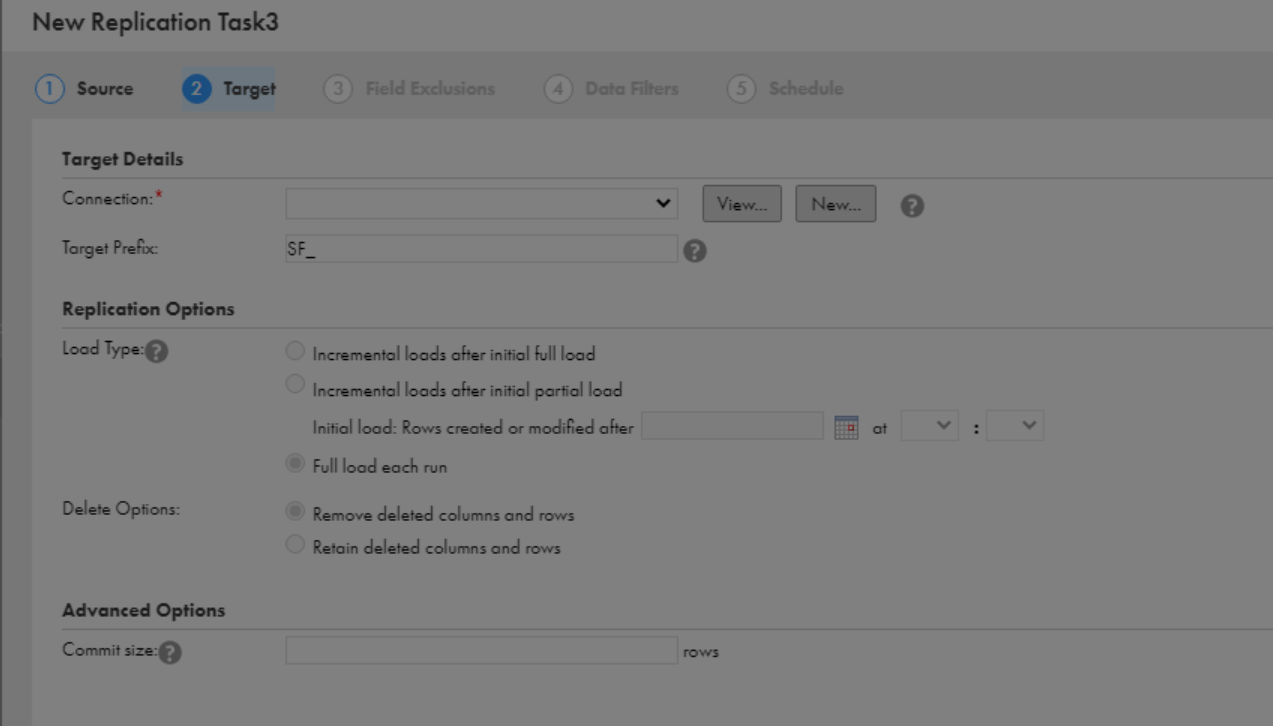Open the calendar date picker icon
This screenshot has height=726, width=1273.
click(846, 428)
